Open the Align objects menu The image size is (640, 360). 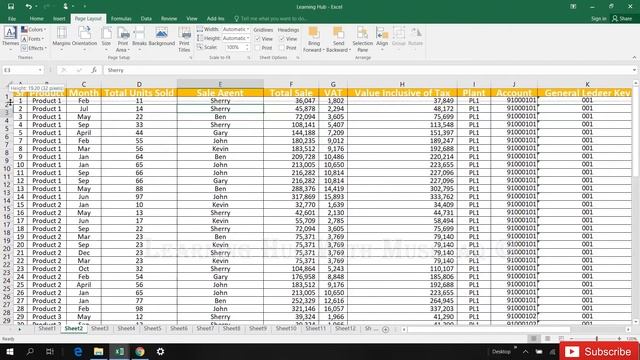(382, 37)
